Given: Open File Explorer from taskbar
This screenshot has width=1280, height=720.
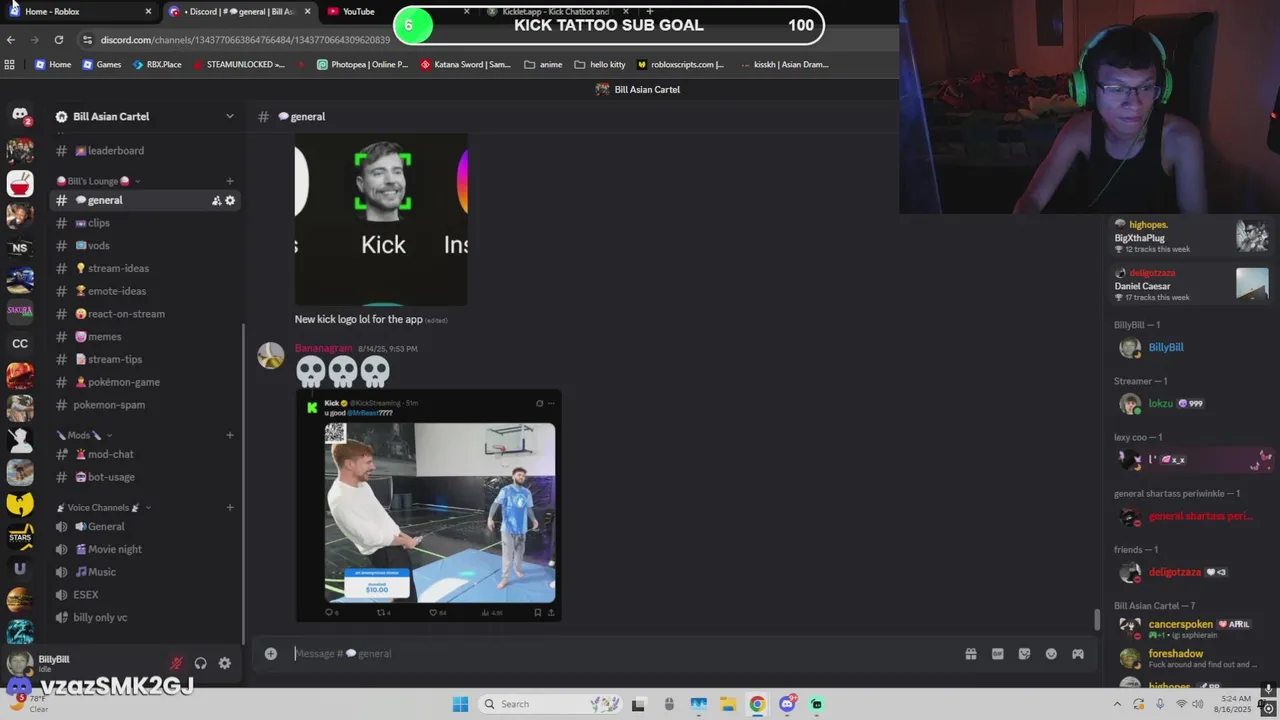Looking at the screenshot, I should (x=727, y=704).
